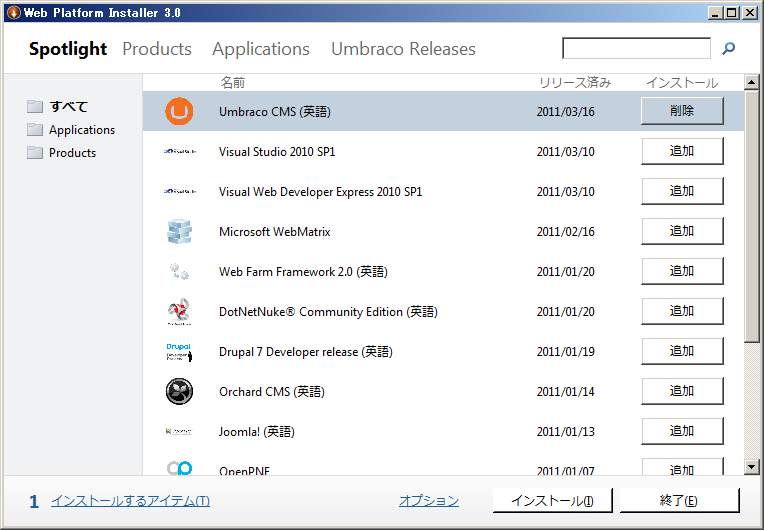Select Microsoft WebMatrix name text
The width and height of the screenshot is (764, 530).
[x=275, y=232]
